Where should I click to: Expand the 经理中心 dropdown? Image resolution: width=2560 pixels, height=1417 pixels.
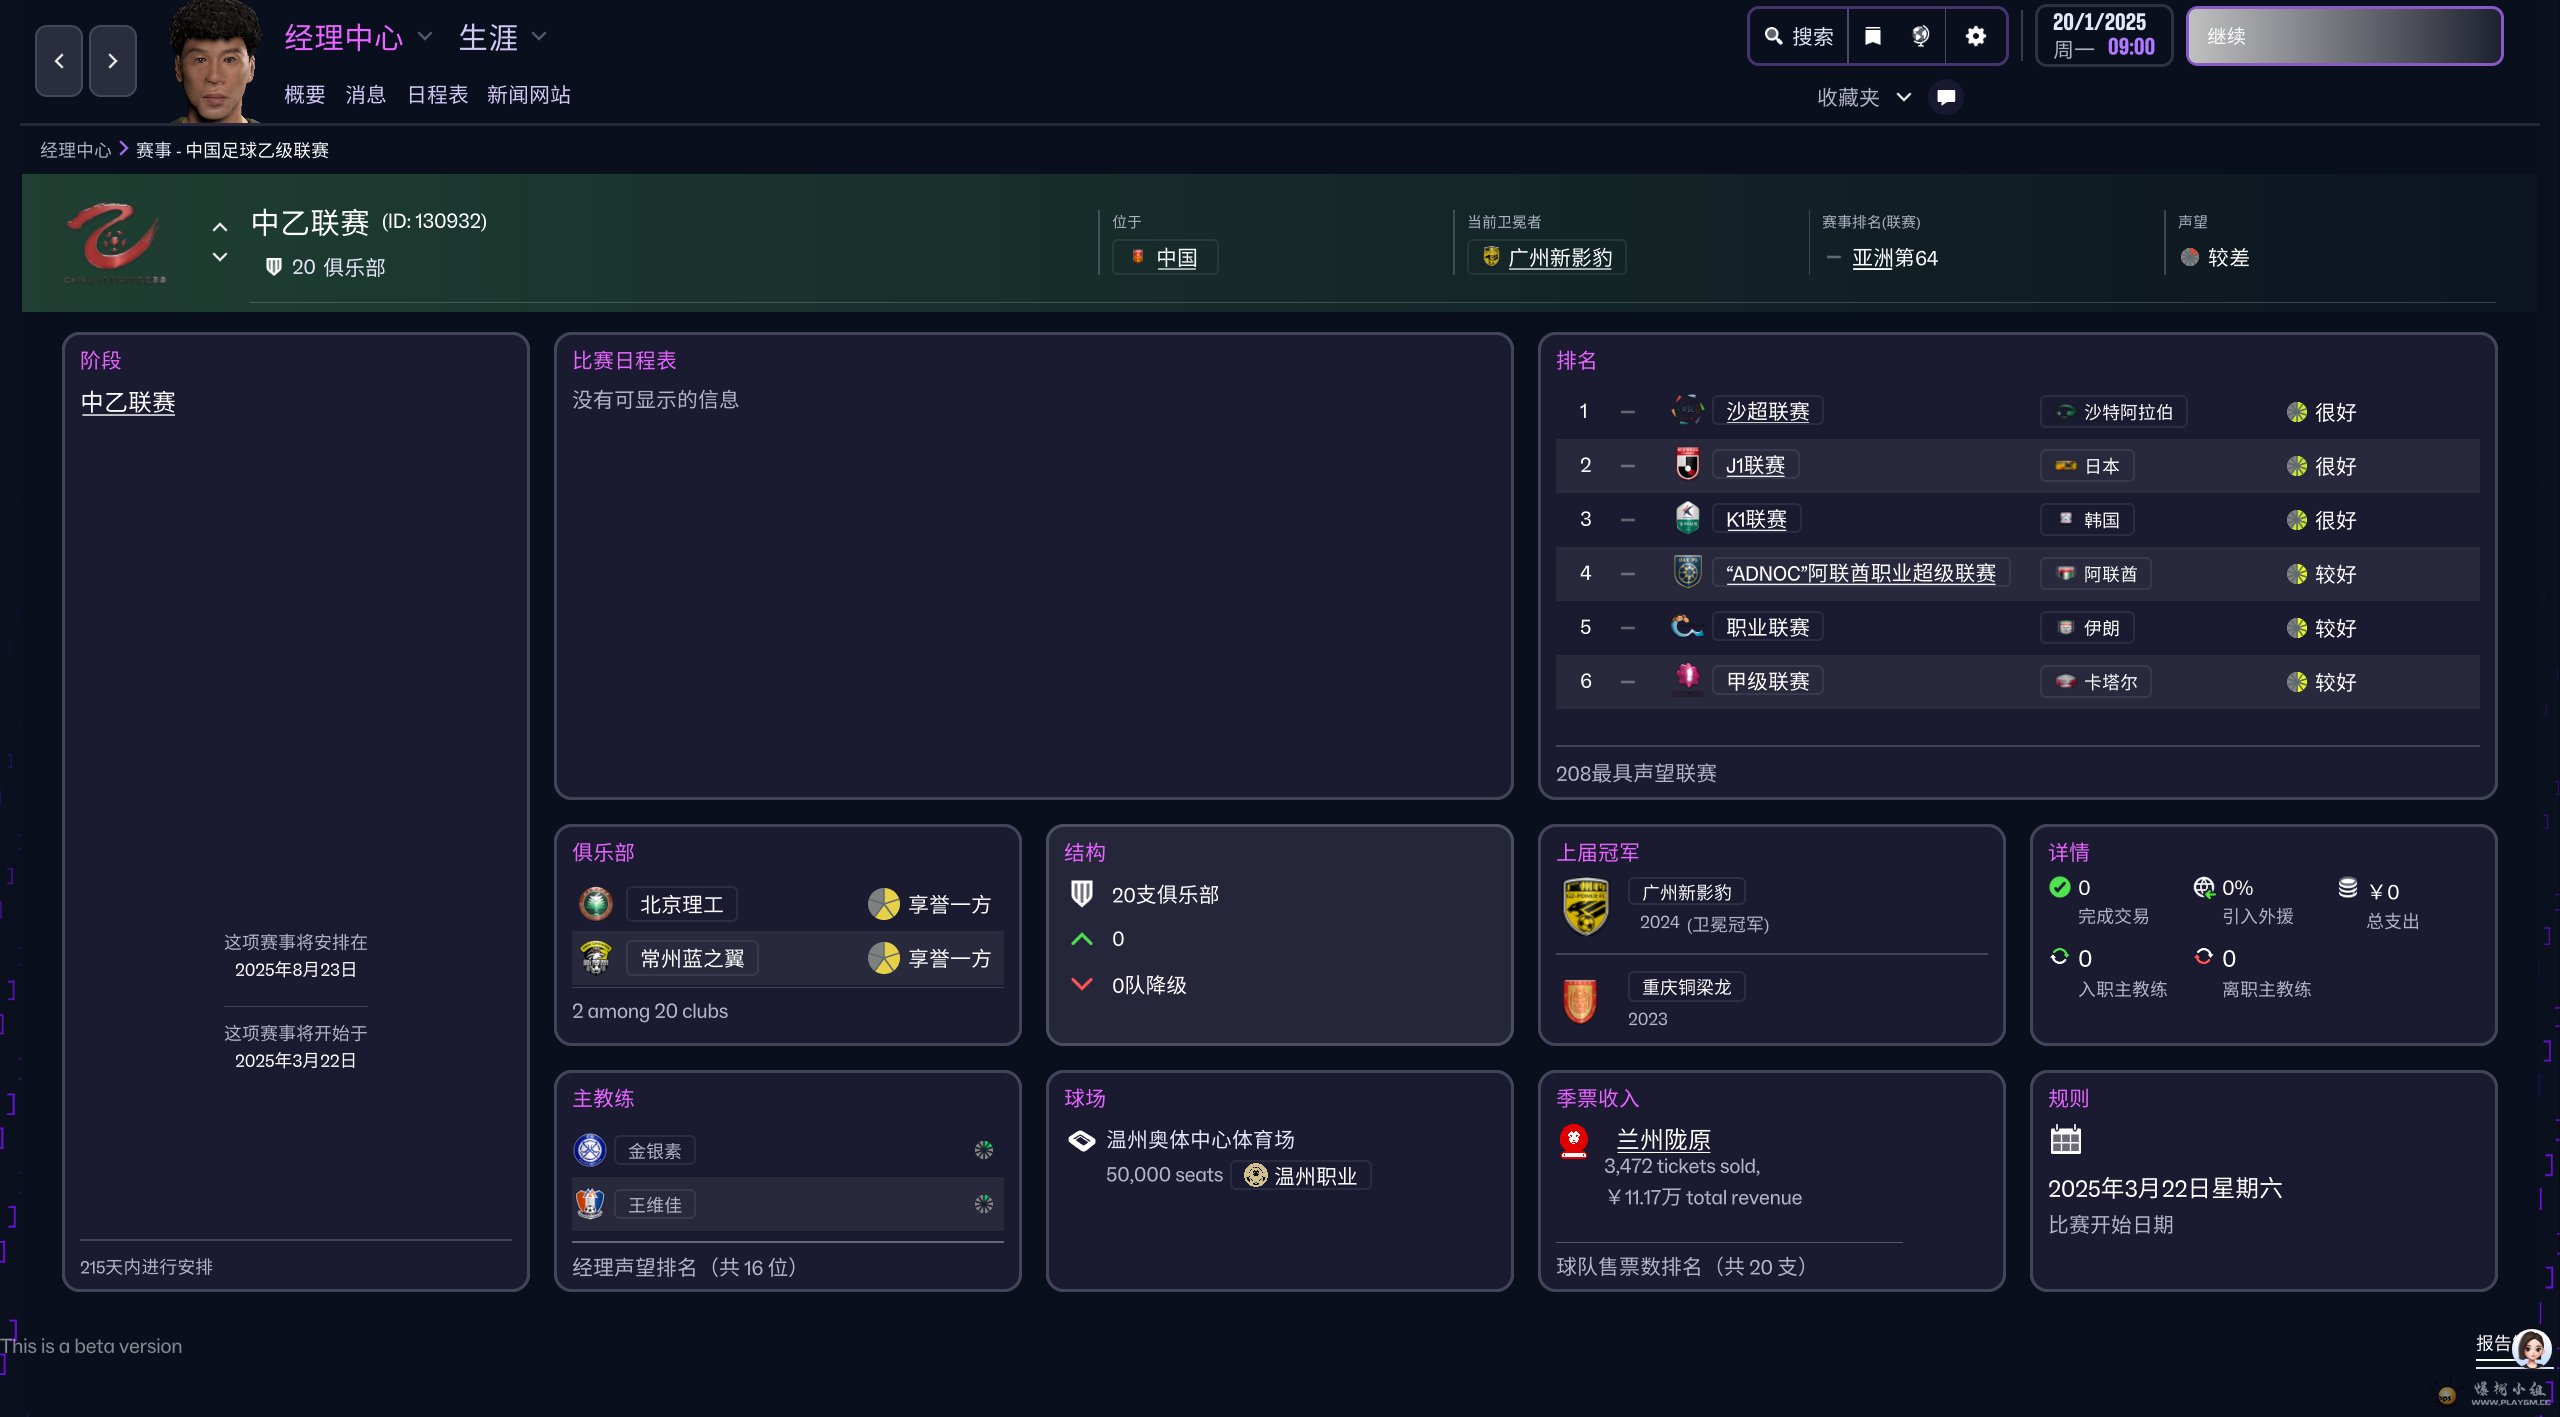pyautogui.click(x=425, y=37)
